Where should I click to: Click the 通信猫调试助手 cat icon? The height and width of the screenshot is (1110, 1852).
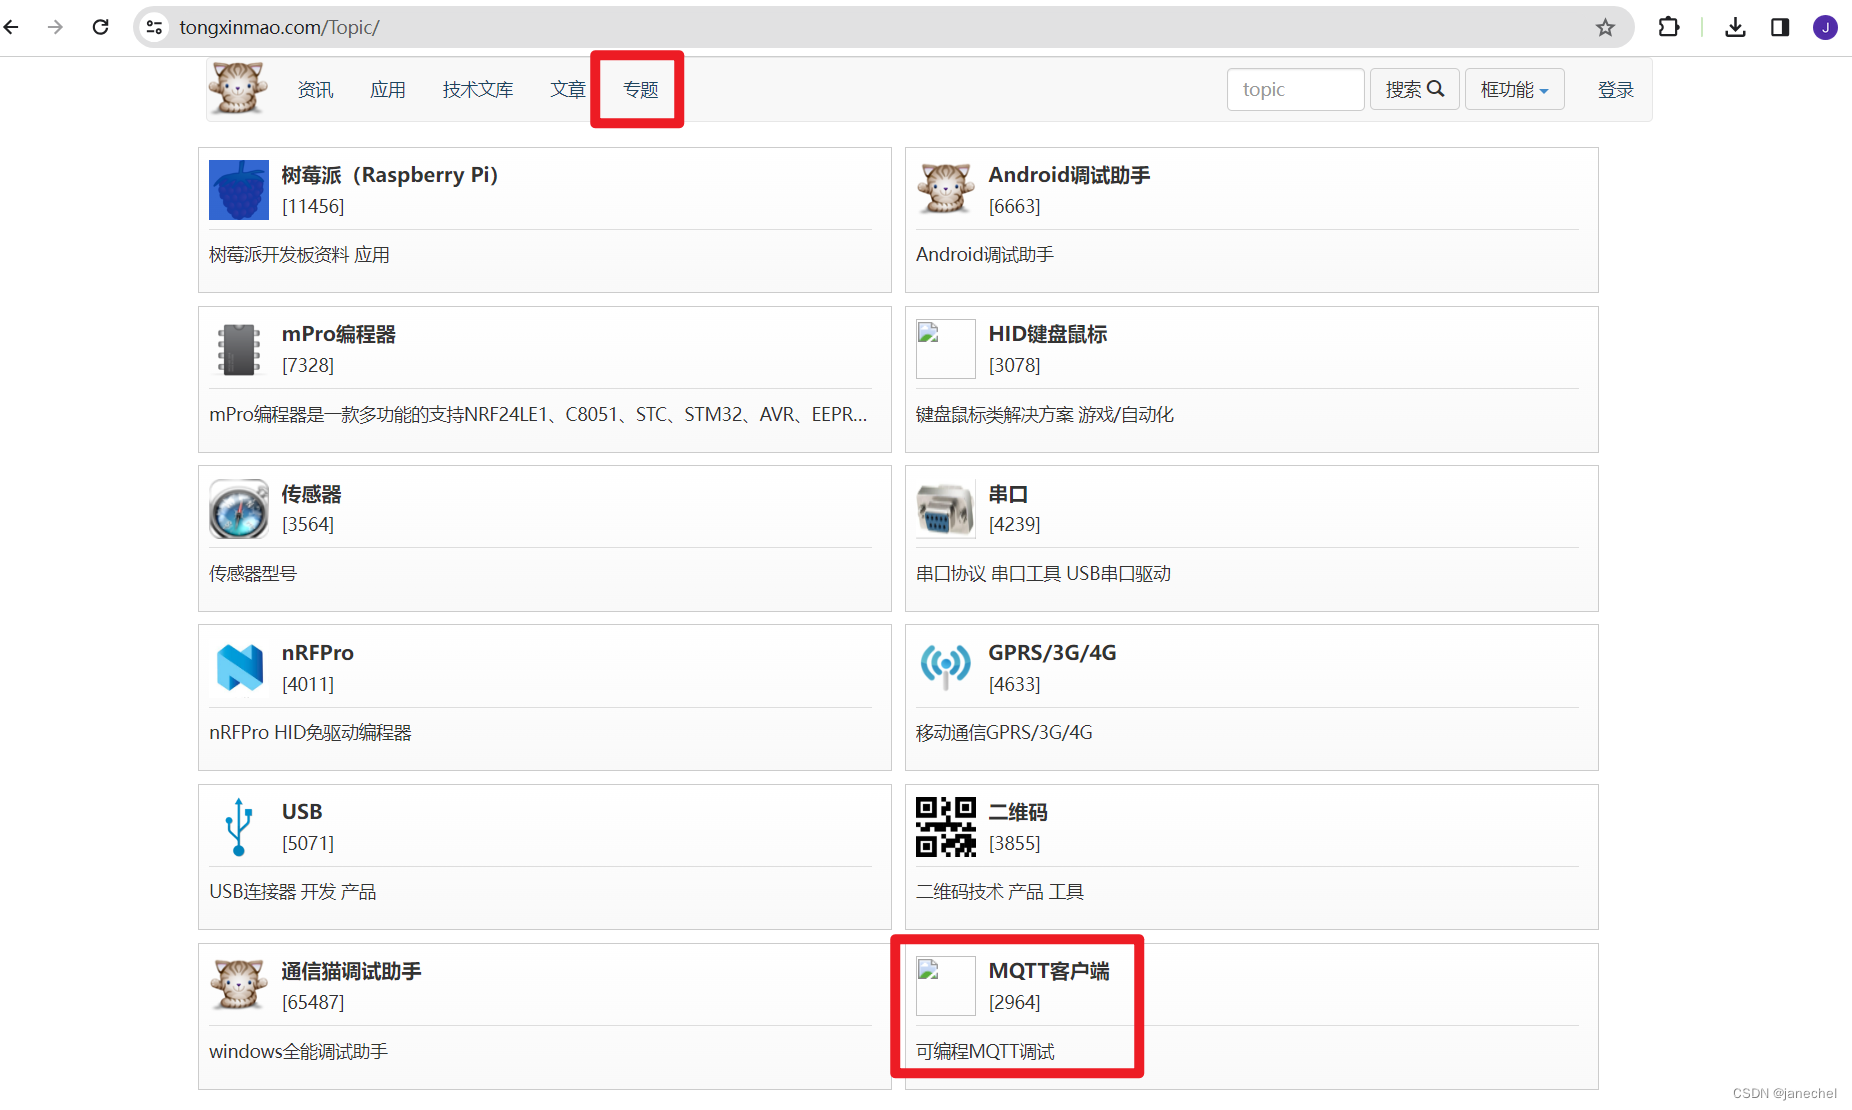click(x=239, y=985)
